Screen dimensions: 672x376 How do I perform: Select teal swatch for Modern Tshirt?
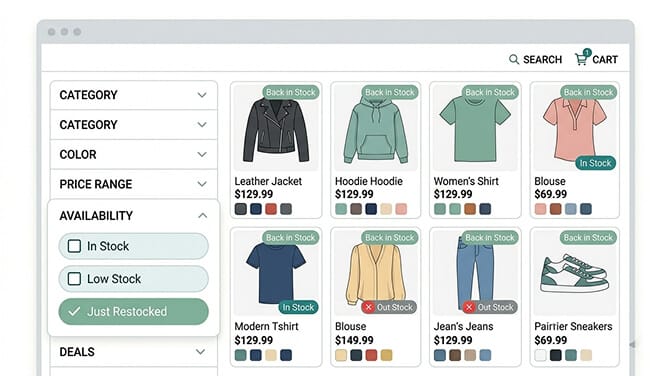click(241, 355)
